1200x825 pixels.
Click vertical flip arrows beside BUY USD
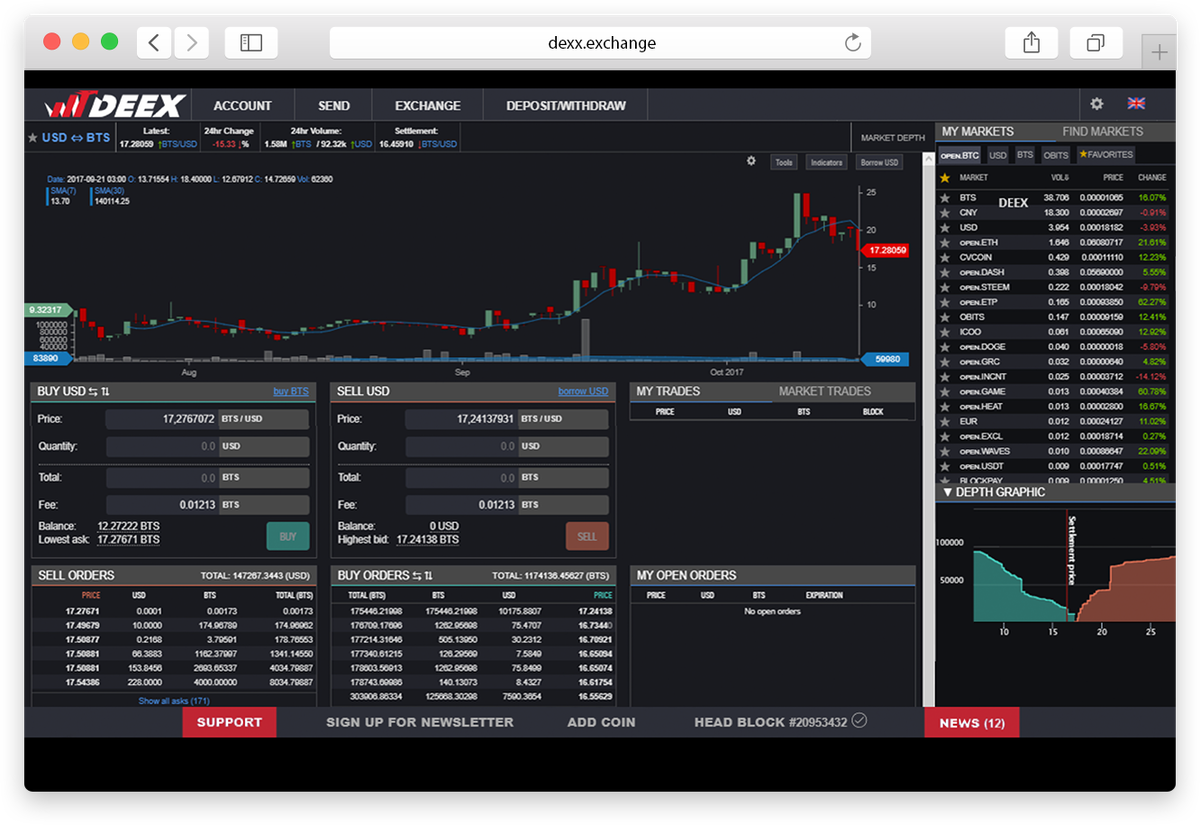[105, 391]
